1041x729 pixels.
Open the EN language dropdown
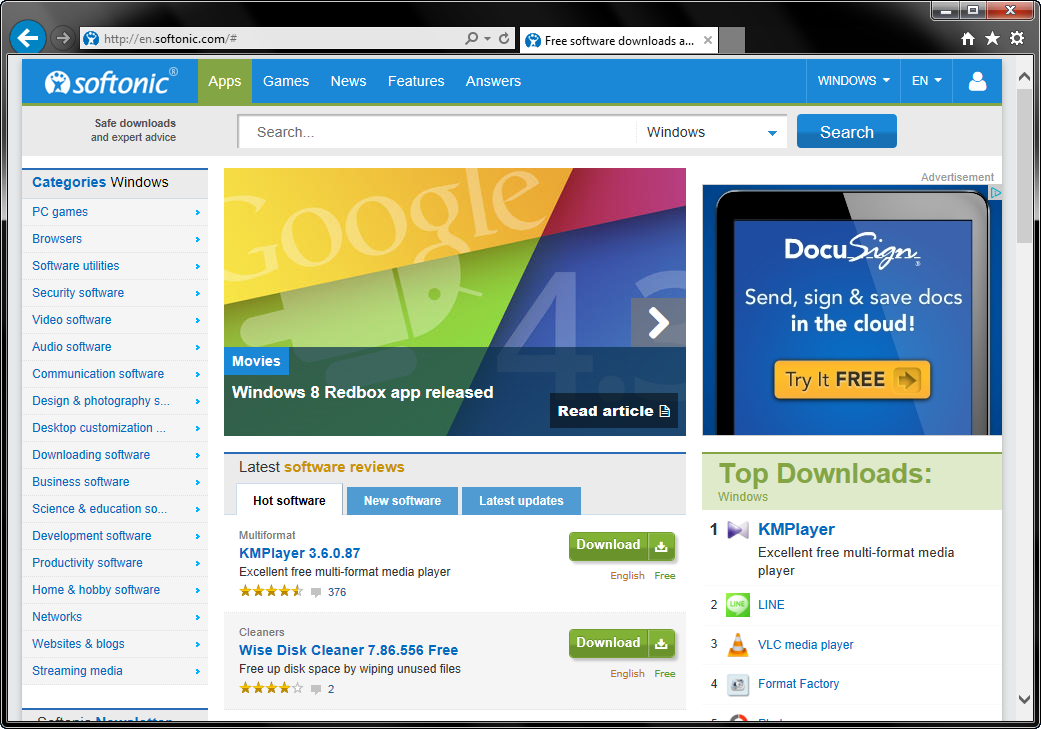point(926,81)
